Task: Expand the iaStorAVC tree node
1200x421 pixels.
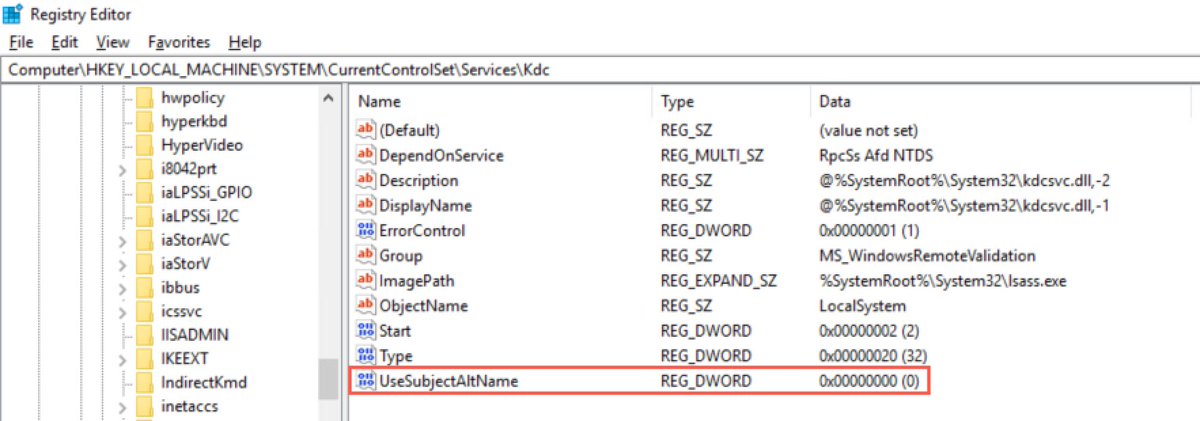Action: pyautogui.click(x=121, y=241)
